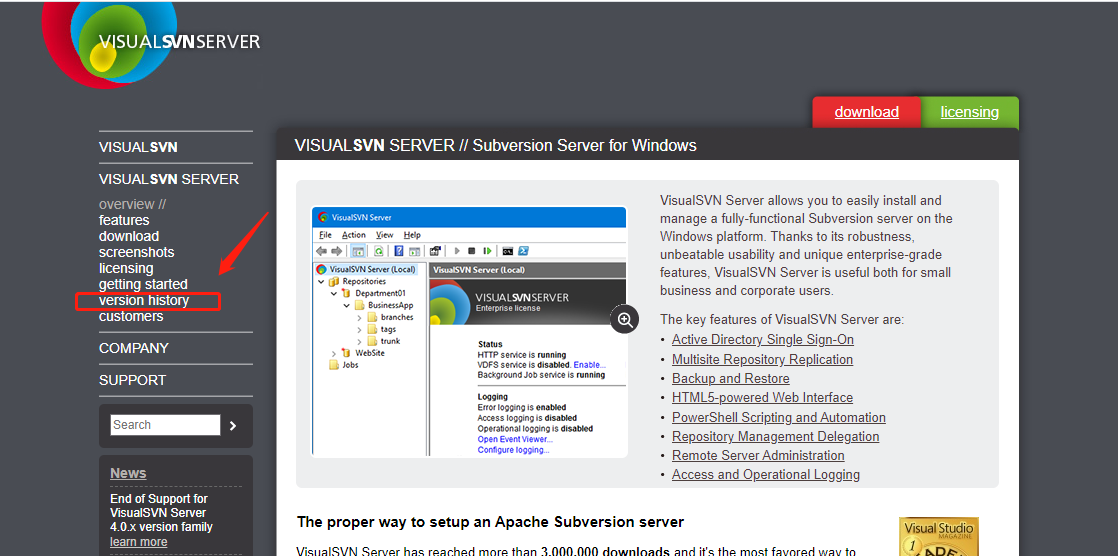Click Show/Hide Action Pane icon in embedded toolbar
The height and width of the screenshot is (556, 1118).
coord(414,251)
